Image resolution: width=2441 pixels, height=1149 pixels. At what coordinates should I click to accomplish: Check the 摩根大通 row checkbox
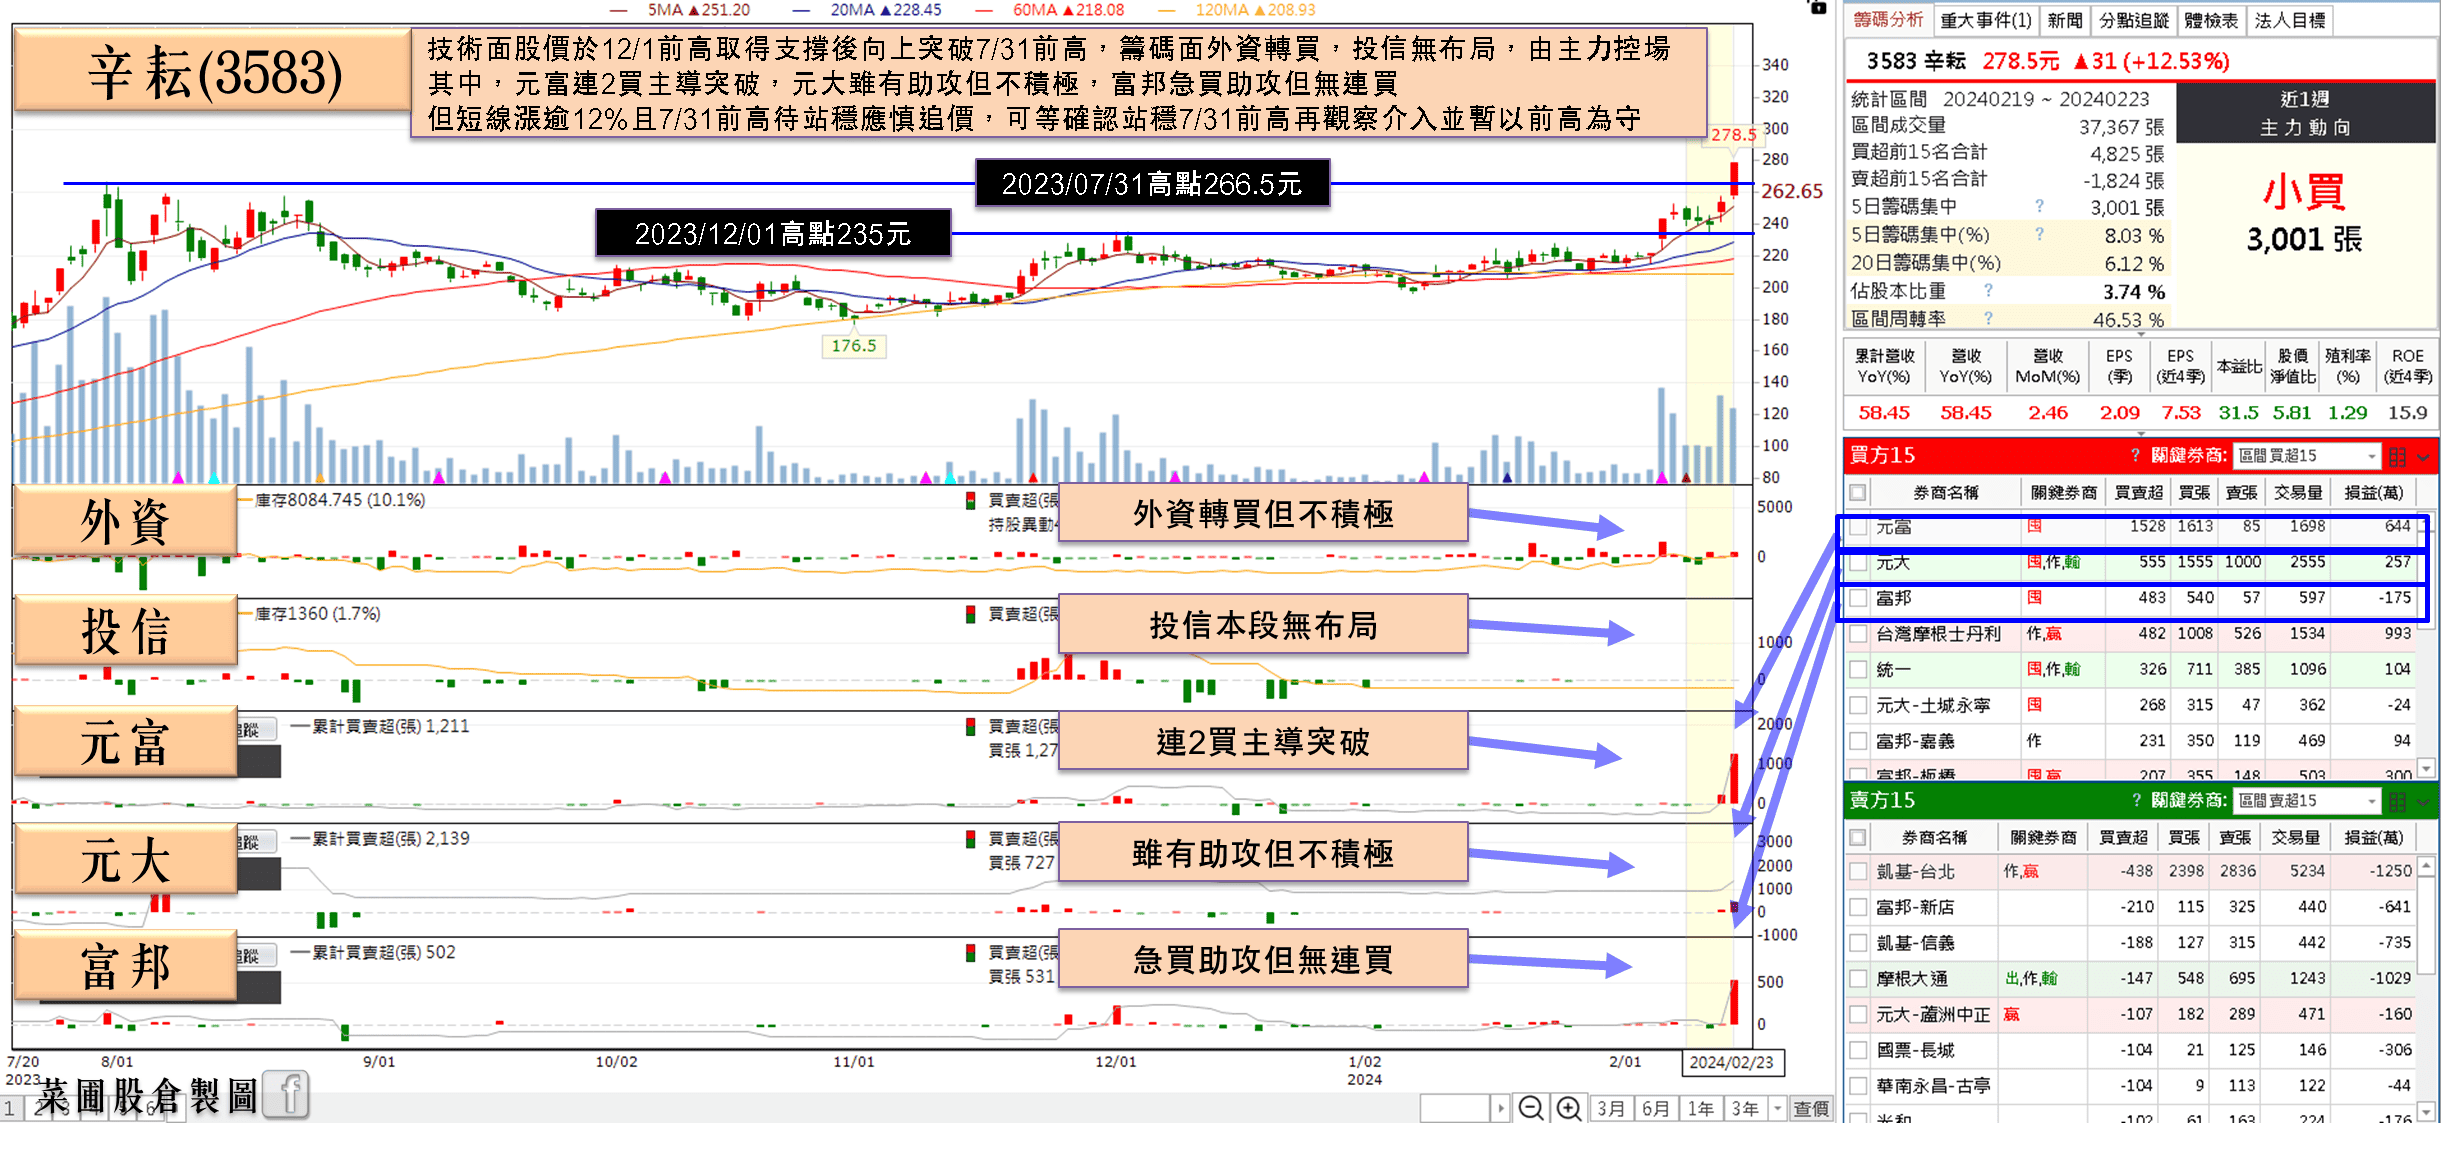pyautogui.click(x=1858, y=979)
